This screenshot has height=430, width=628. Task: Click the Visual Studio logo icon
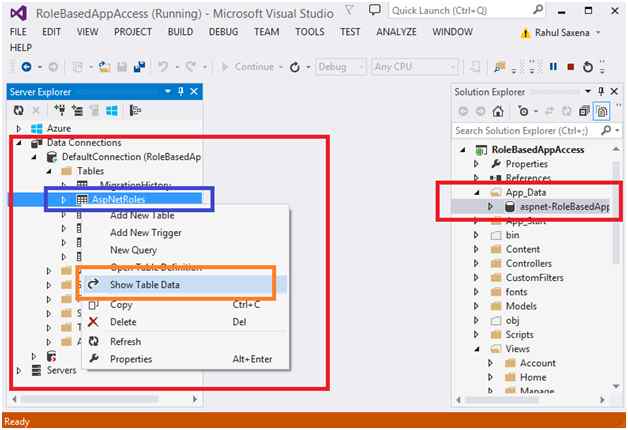coord(19,13)
